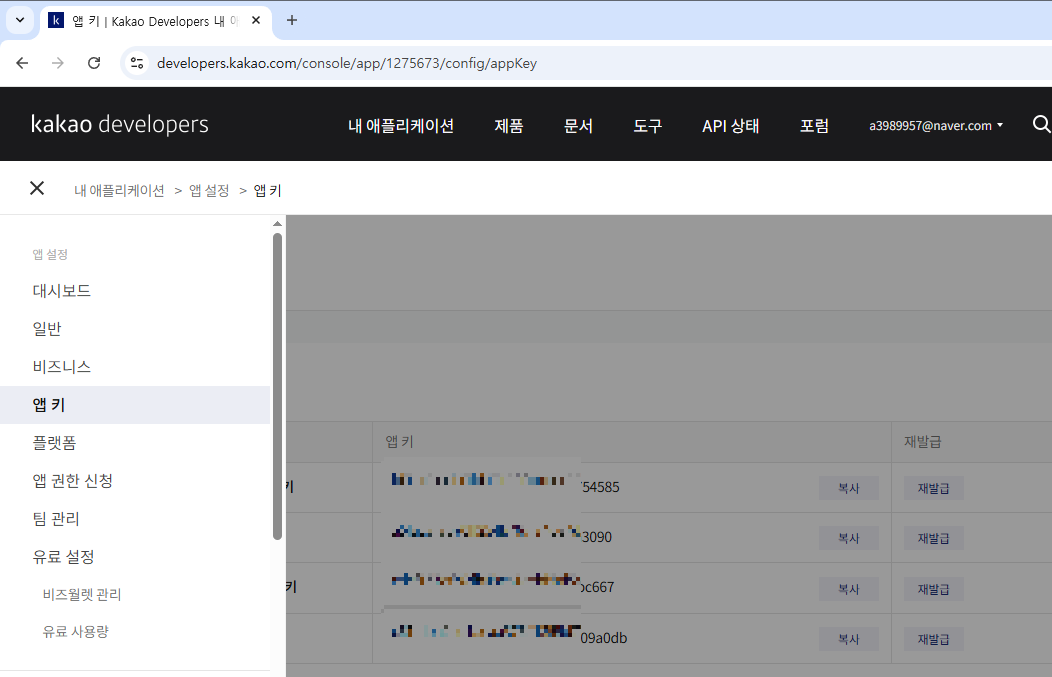The width and height of the screenshot is (1052, 677).
Task: Open the 제품 menu
Action: (x=509, y=125)
